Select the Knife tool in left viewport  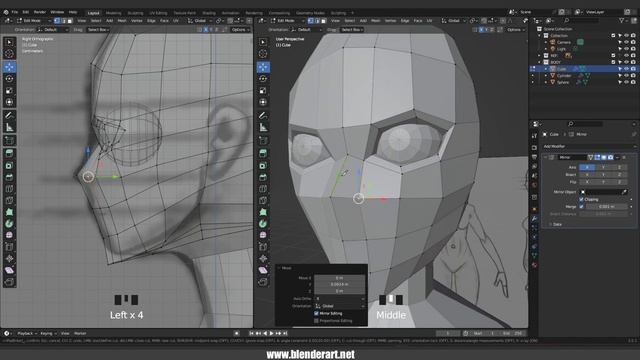point(9,200)
